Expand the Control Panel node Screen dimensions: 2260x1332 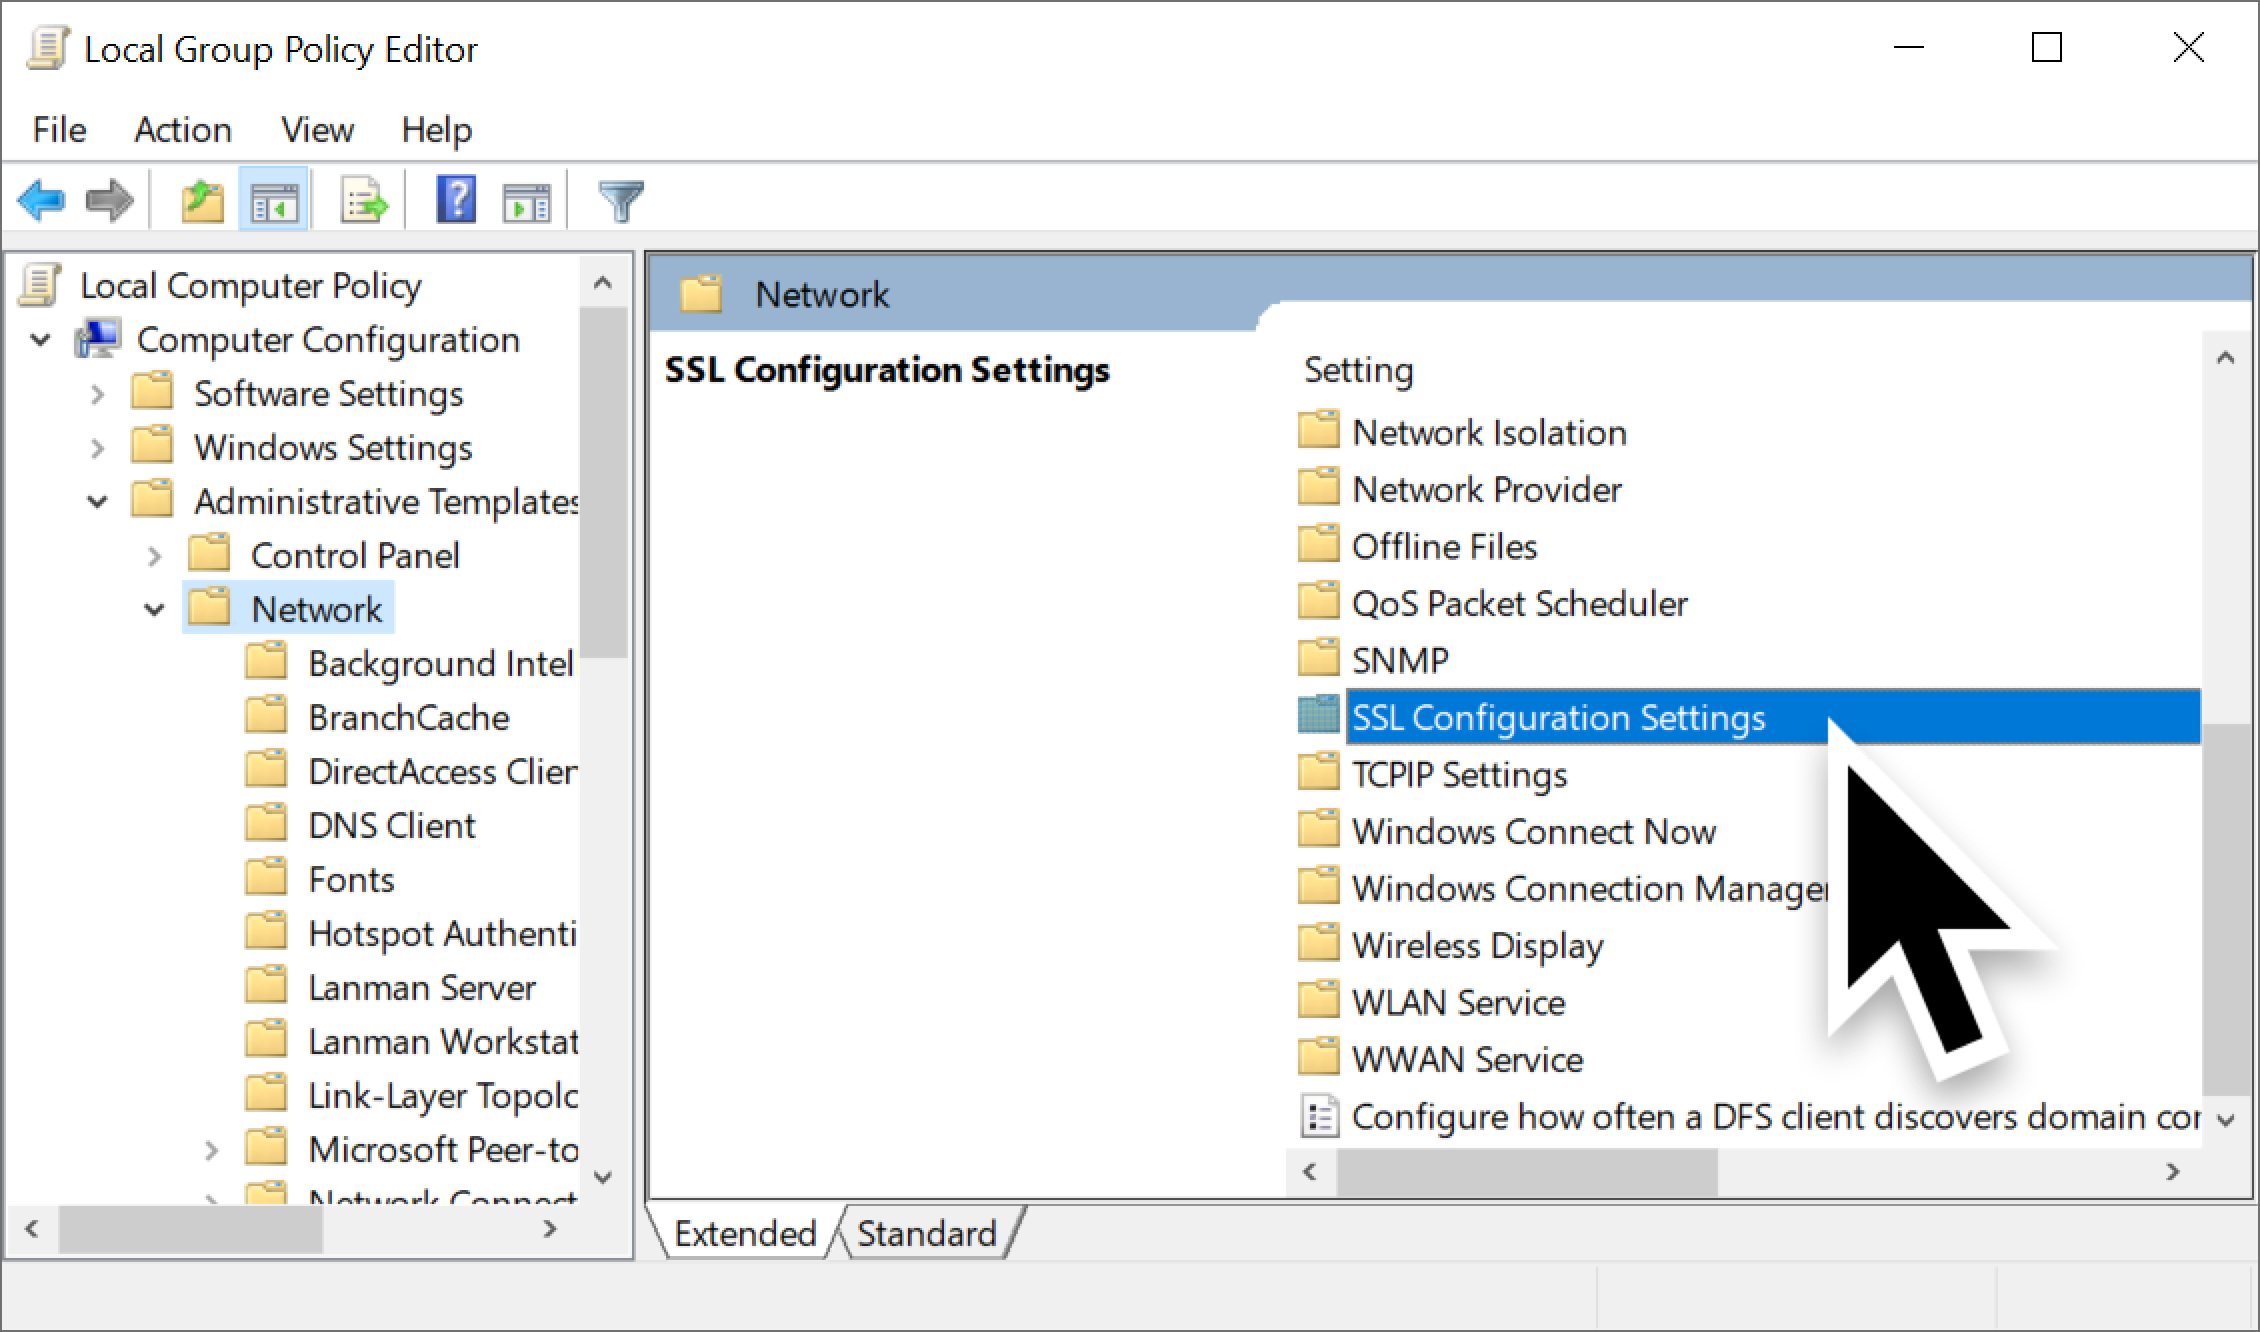(155, 554)
